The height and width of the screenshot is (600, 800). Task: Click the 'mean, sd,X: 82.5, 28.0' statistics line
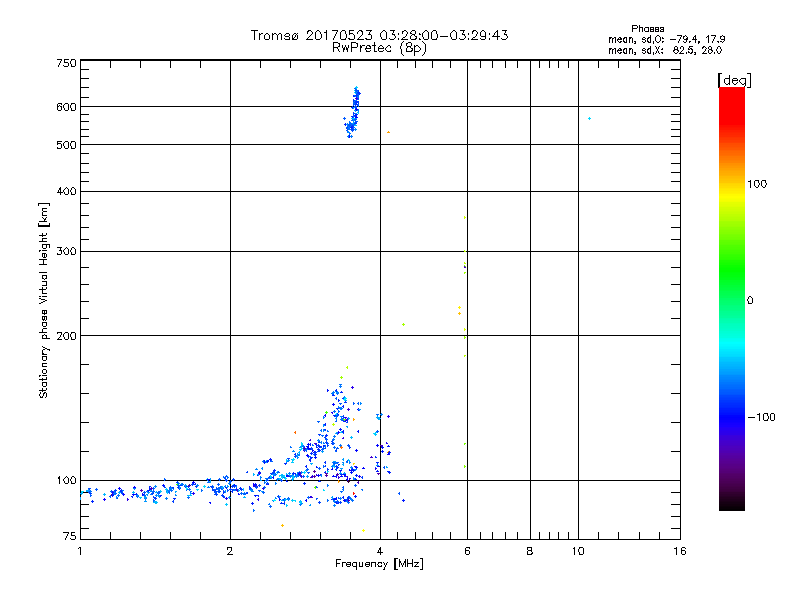pyautogui.click(x=665, y=50)
